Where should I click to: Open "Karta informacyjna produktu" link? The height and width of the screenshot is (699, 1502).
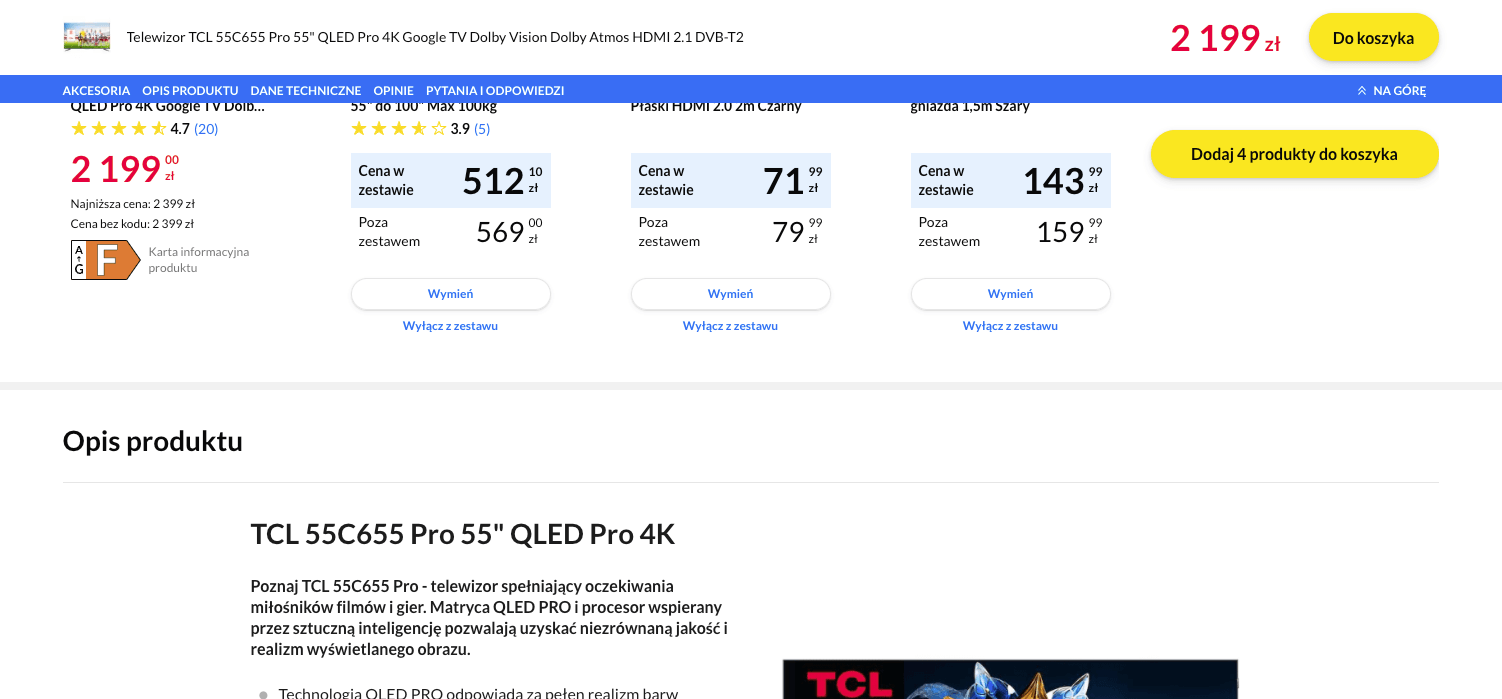(x=198, y=260)
